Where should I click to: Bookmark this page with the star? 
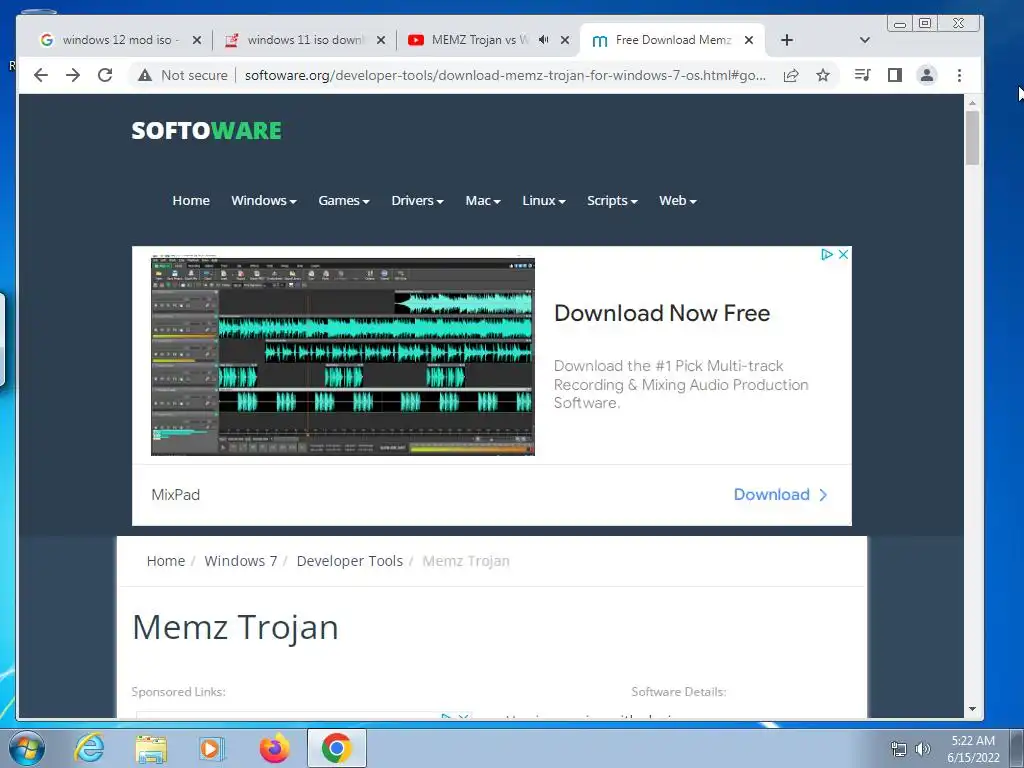(823, 75)
